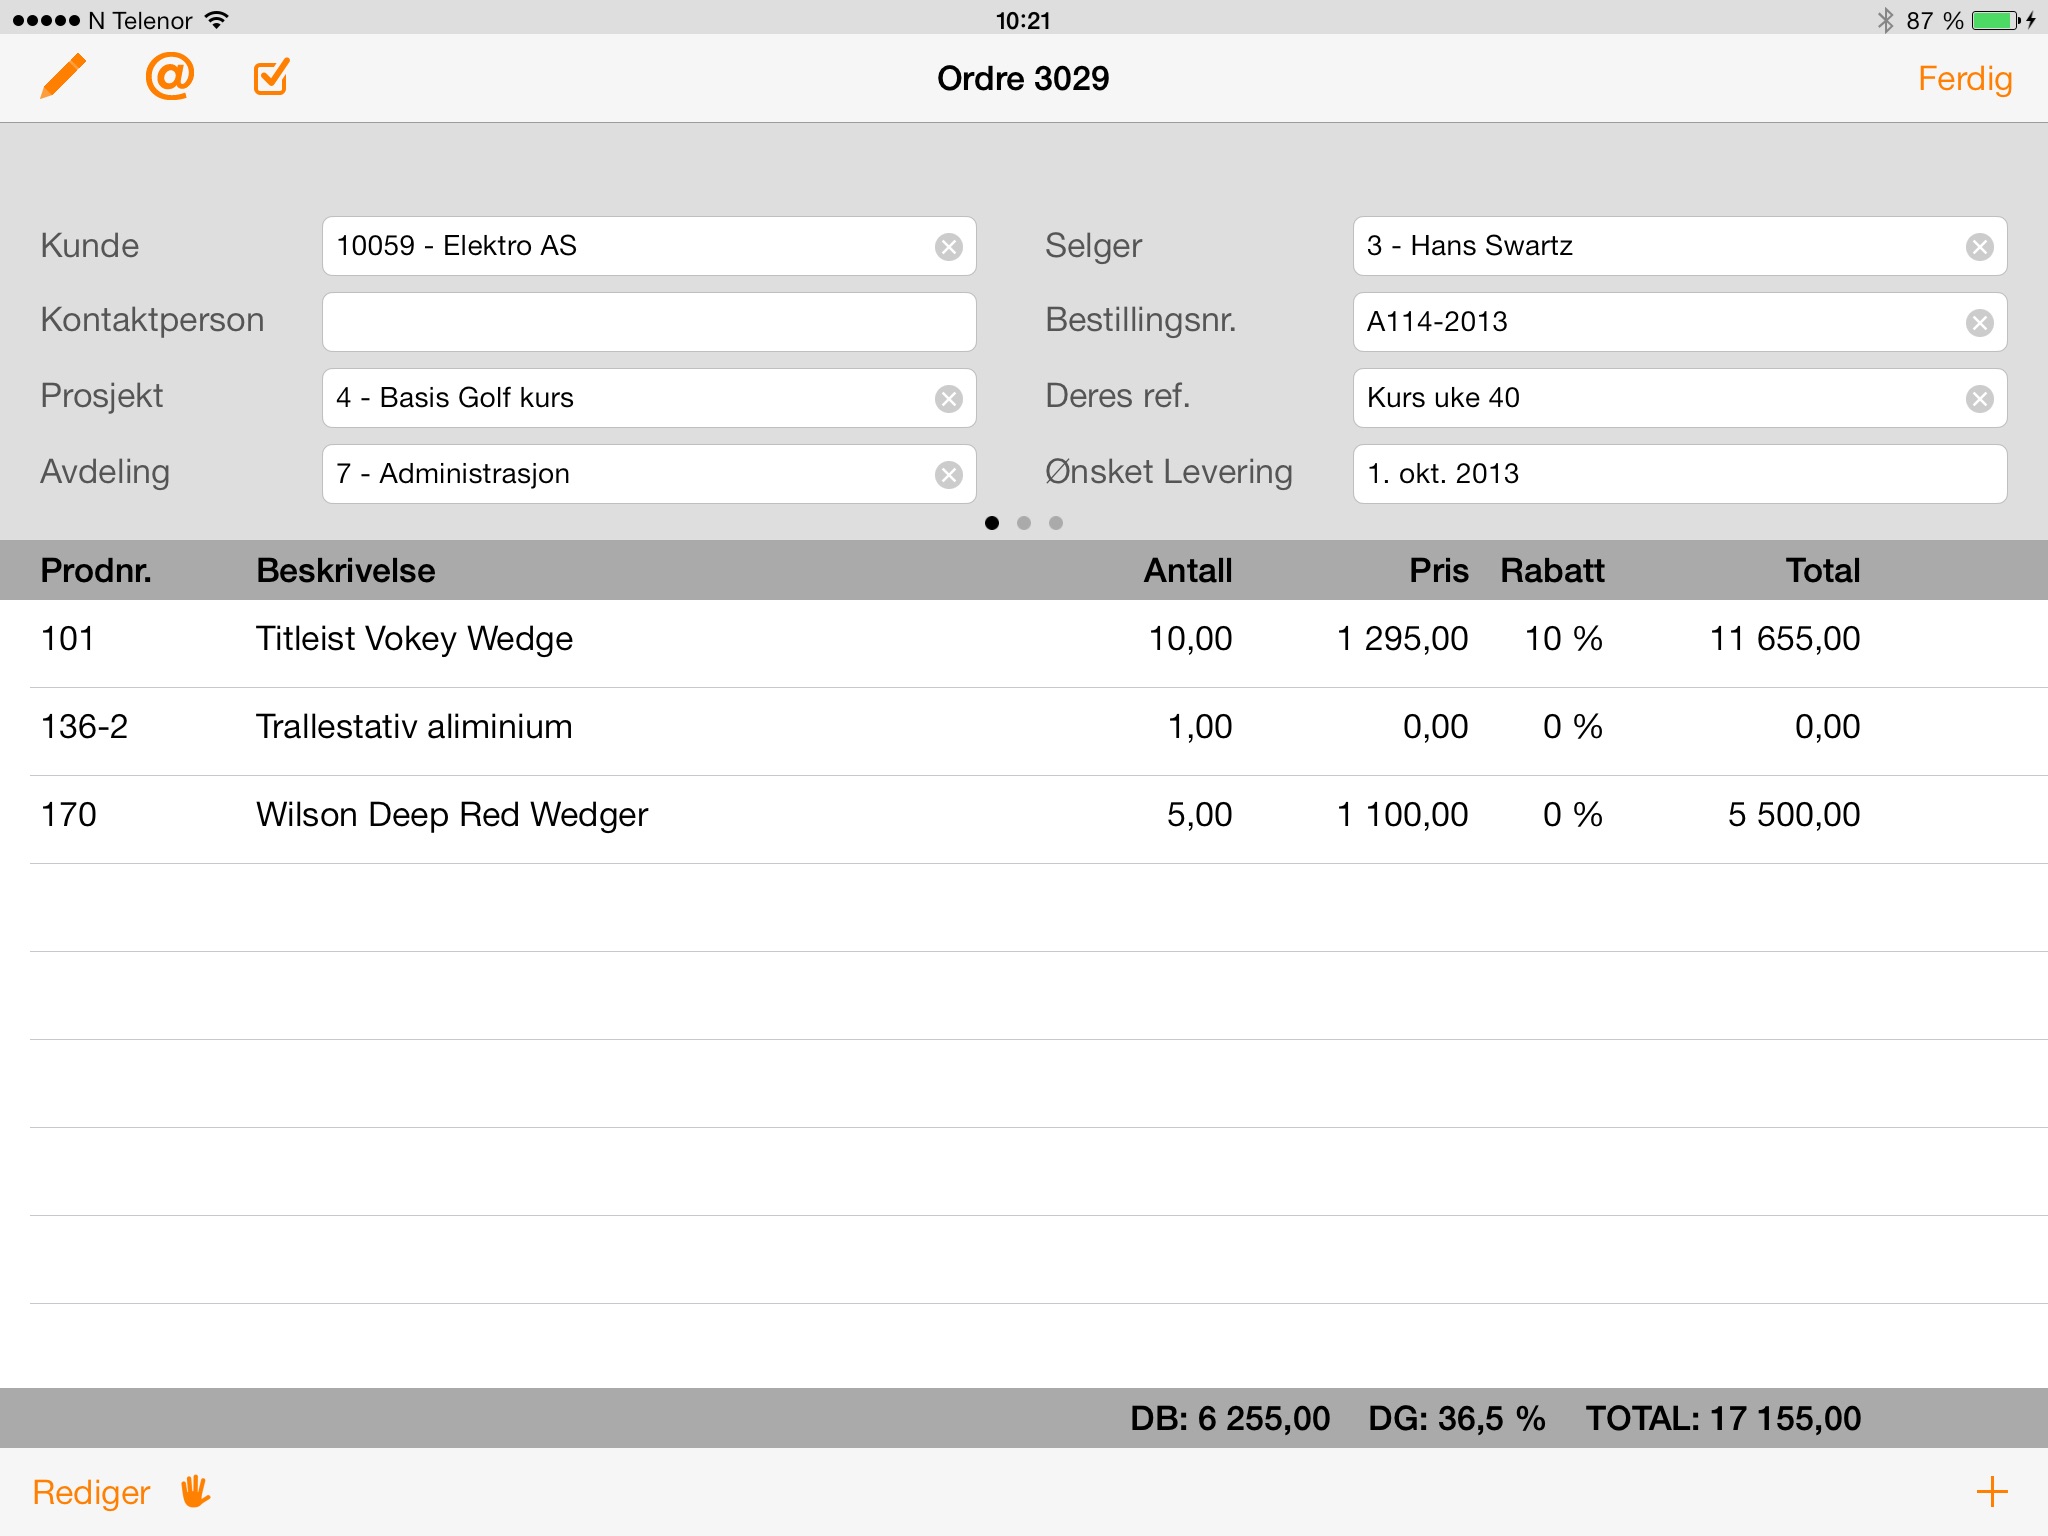The image size is (2048, 1536).
Task: Clear the Avdeling field Administrasjon
Action: 948,474
